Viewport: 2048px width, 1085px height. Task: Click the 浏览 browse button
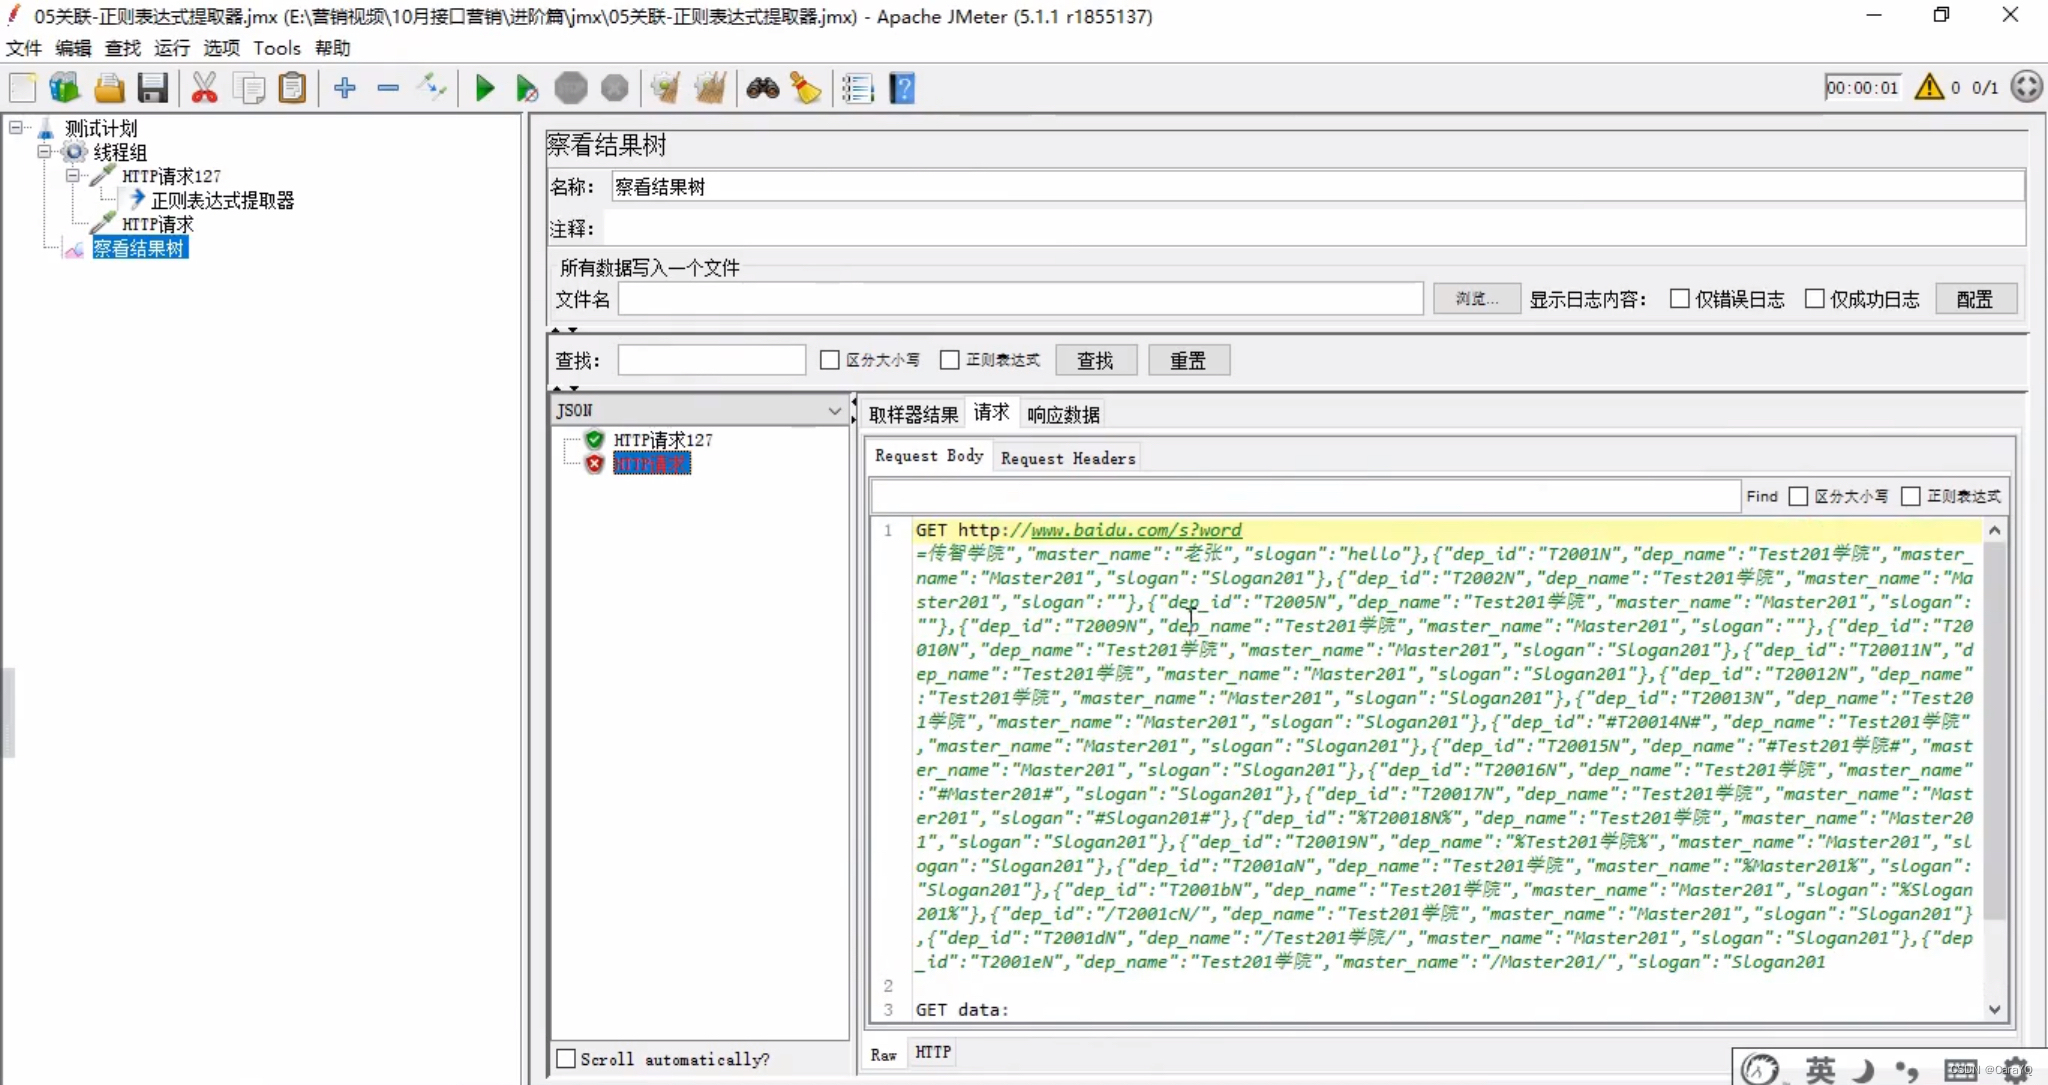coord(1476,298)
